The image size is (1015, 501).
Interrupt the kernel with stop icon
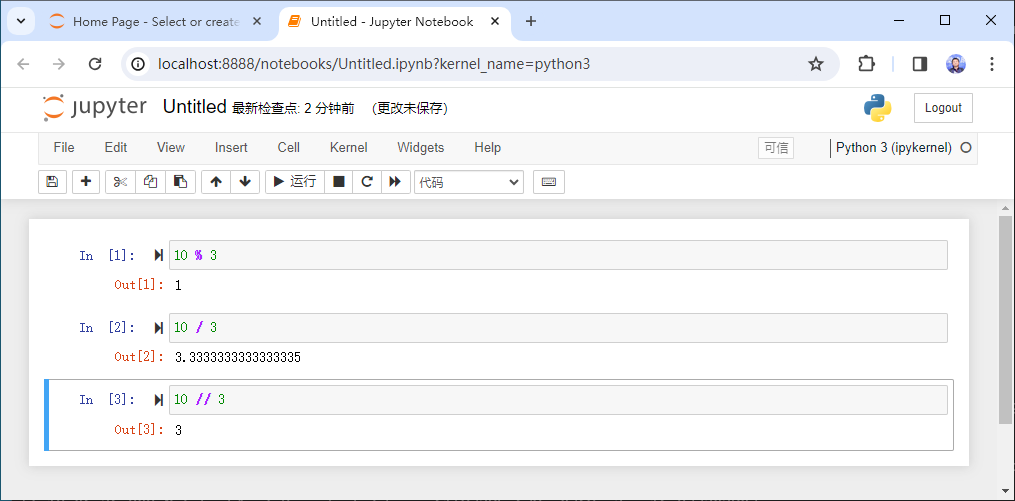pyautogui.click(x=339, y=181)
